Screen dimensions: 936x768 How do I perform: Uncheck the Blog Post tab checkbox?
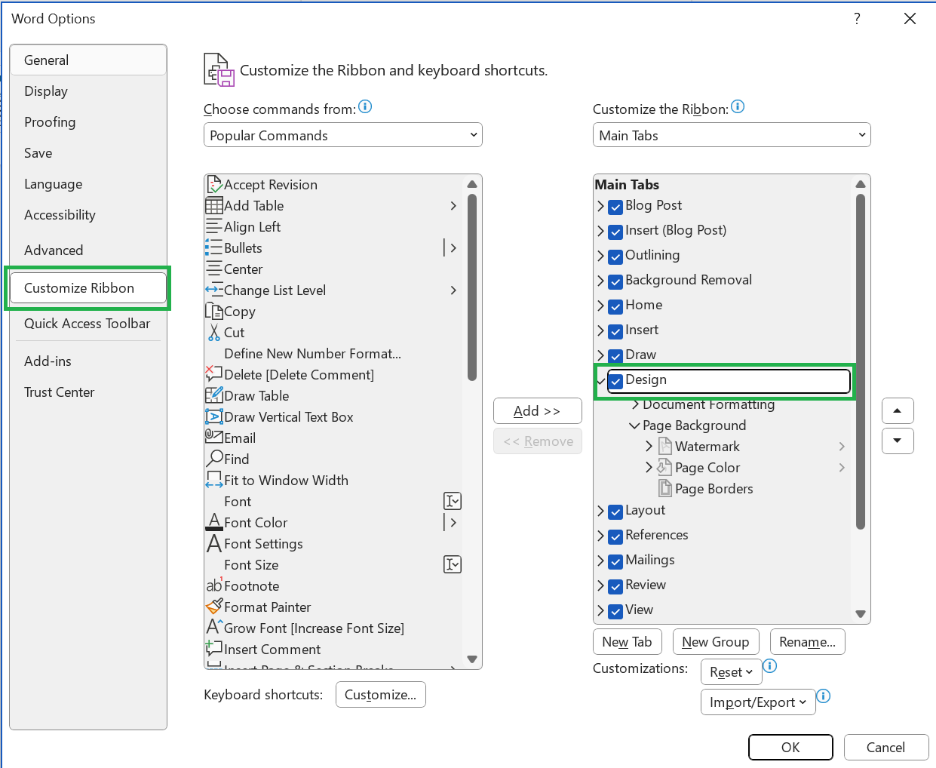(x=615, y=207)
